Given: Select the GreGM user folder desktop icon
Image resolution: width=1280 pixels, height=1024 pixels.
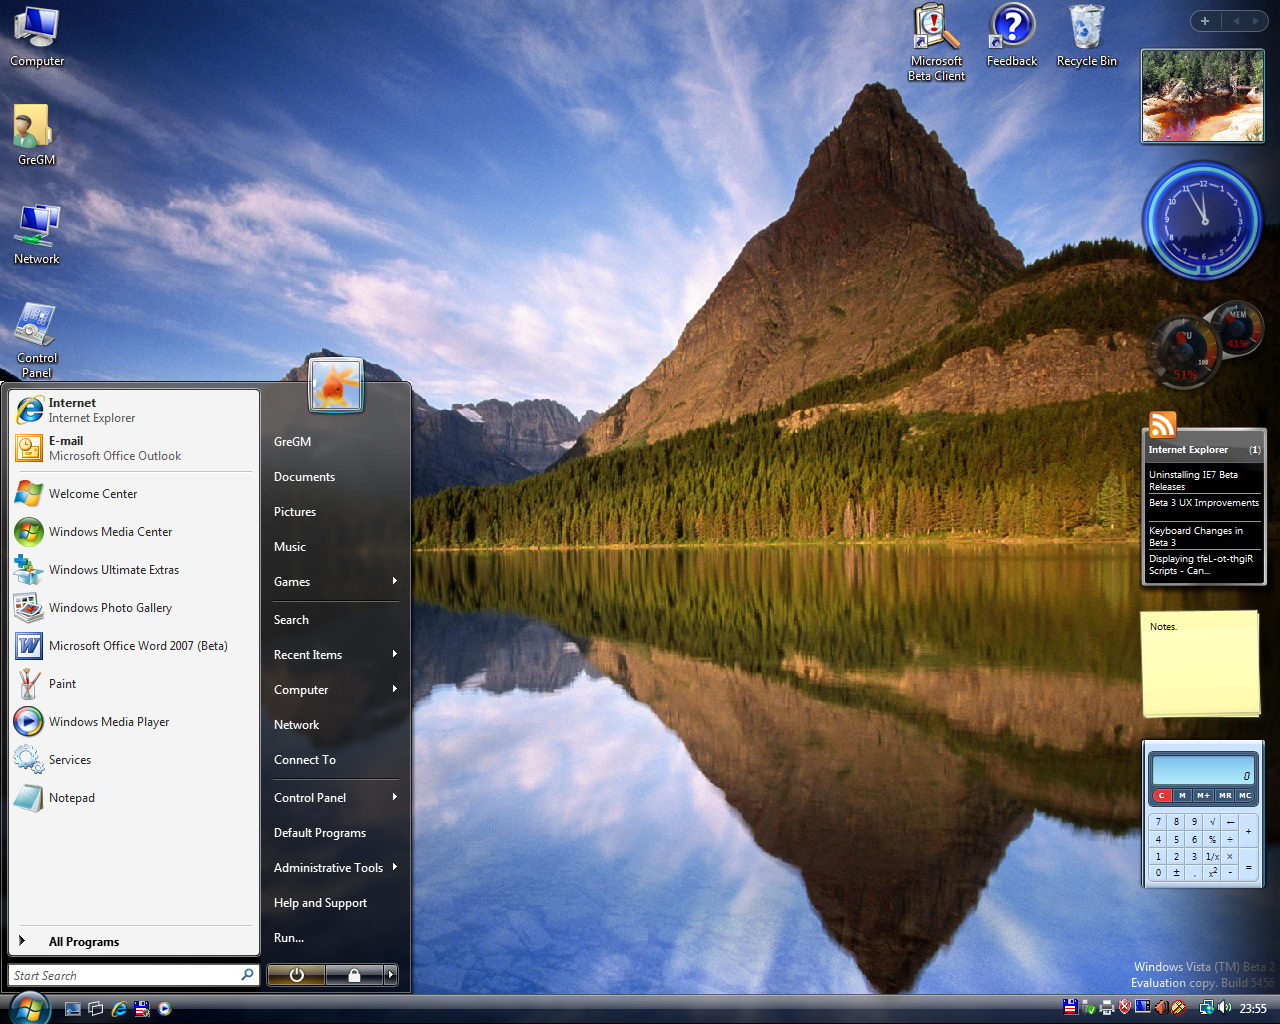Looking at the screenshot, I should click(36, 135).
